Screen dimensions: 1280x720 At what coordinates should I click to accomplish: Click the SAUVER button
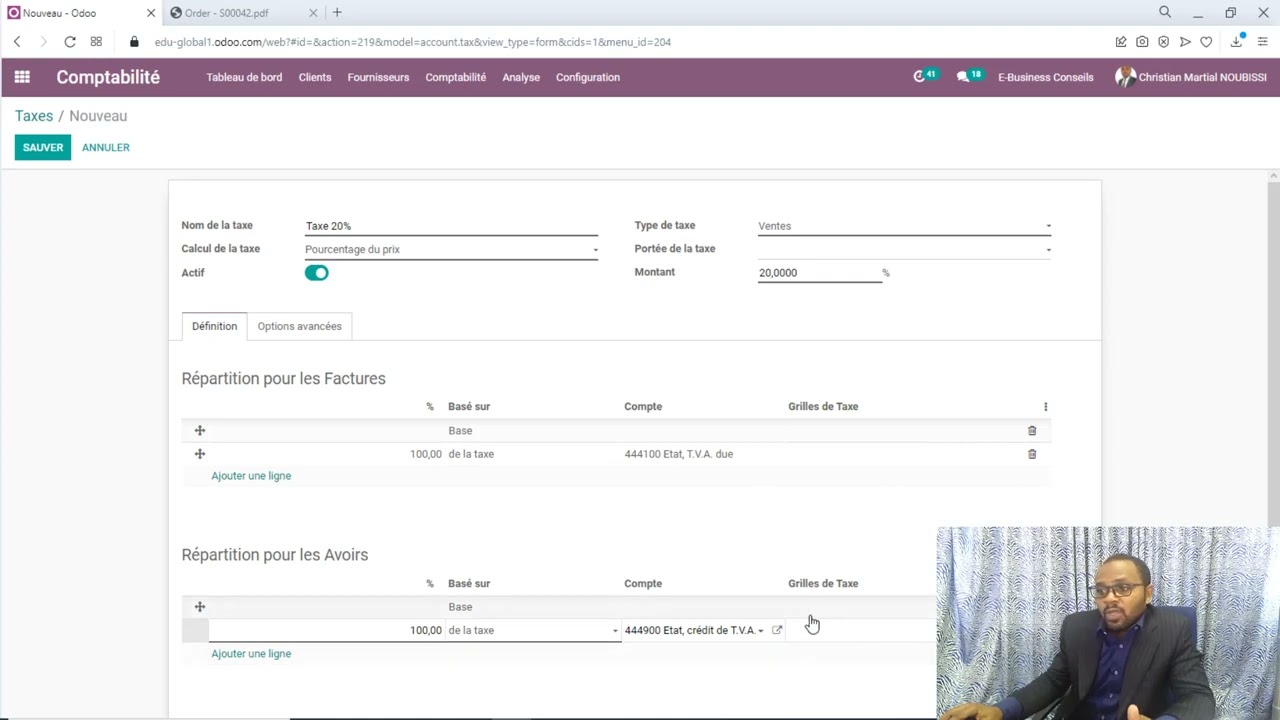43,147
